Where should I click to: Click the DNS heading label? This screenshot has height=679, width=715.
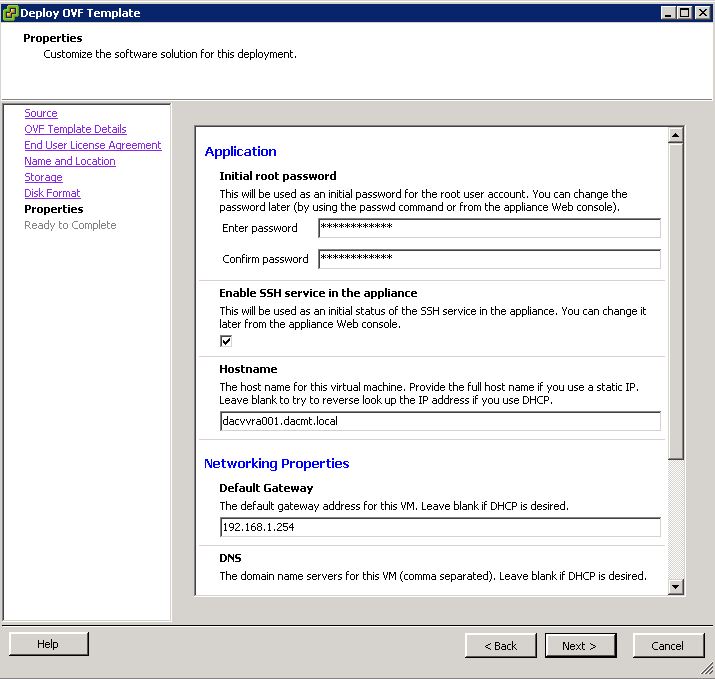point(230,558)
